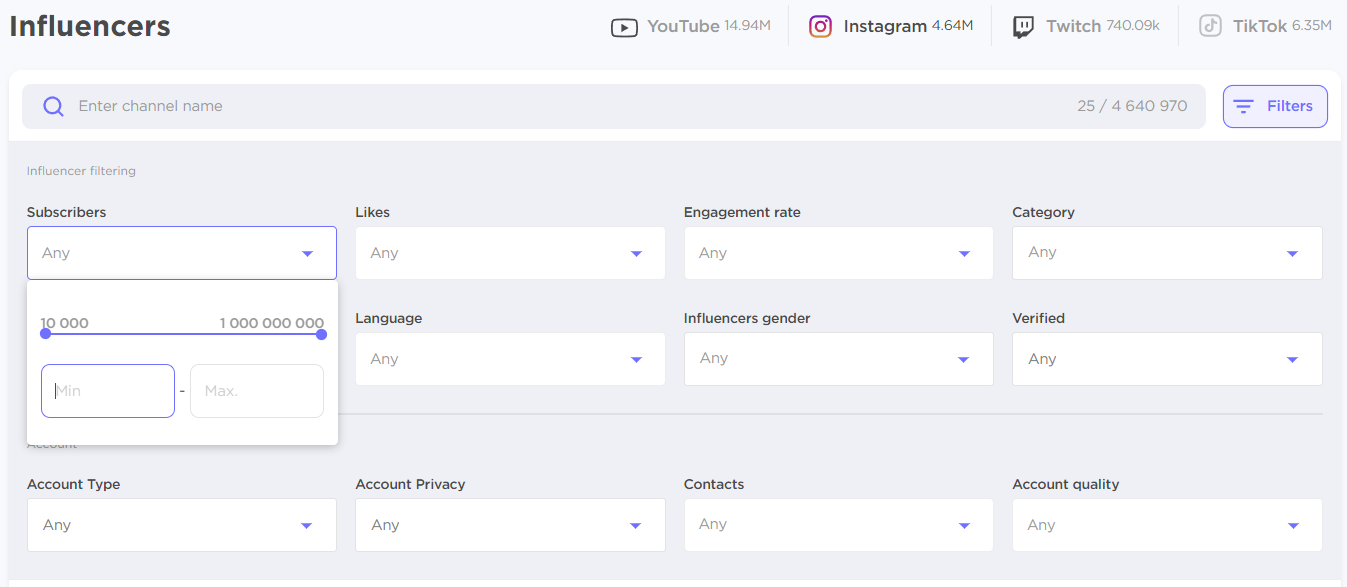Viewport: 1347px width, 587px height.
Task: Collapse the Subscribers dropdown
Action: [x=182, y=253]
